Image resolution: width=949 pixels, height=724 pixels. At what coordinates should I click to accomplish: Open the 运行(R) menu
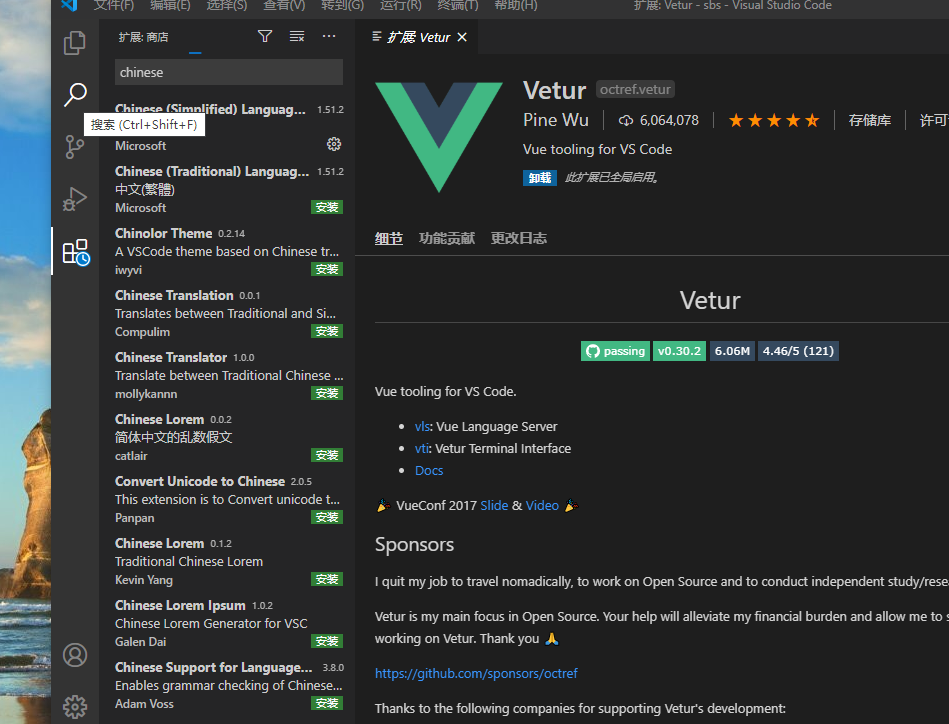pyautogui.click(x=400, y=5)
